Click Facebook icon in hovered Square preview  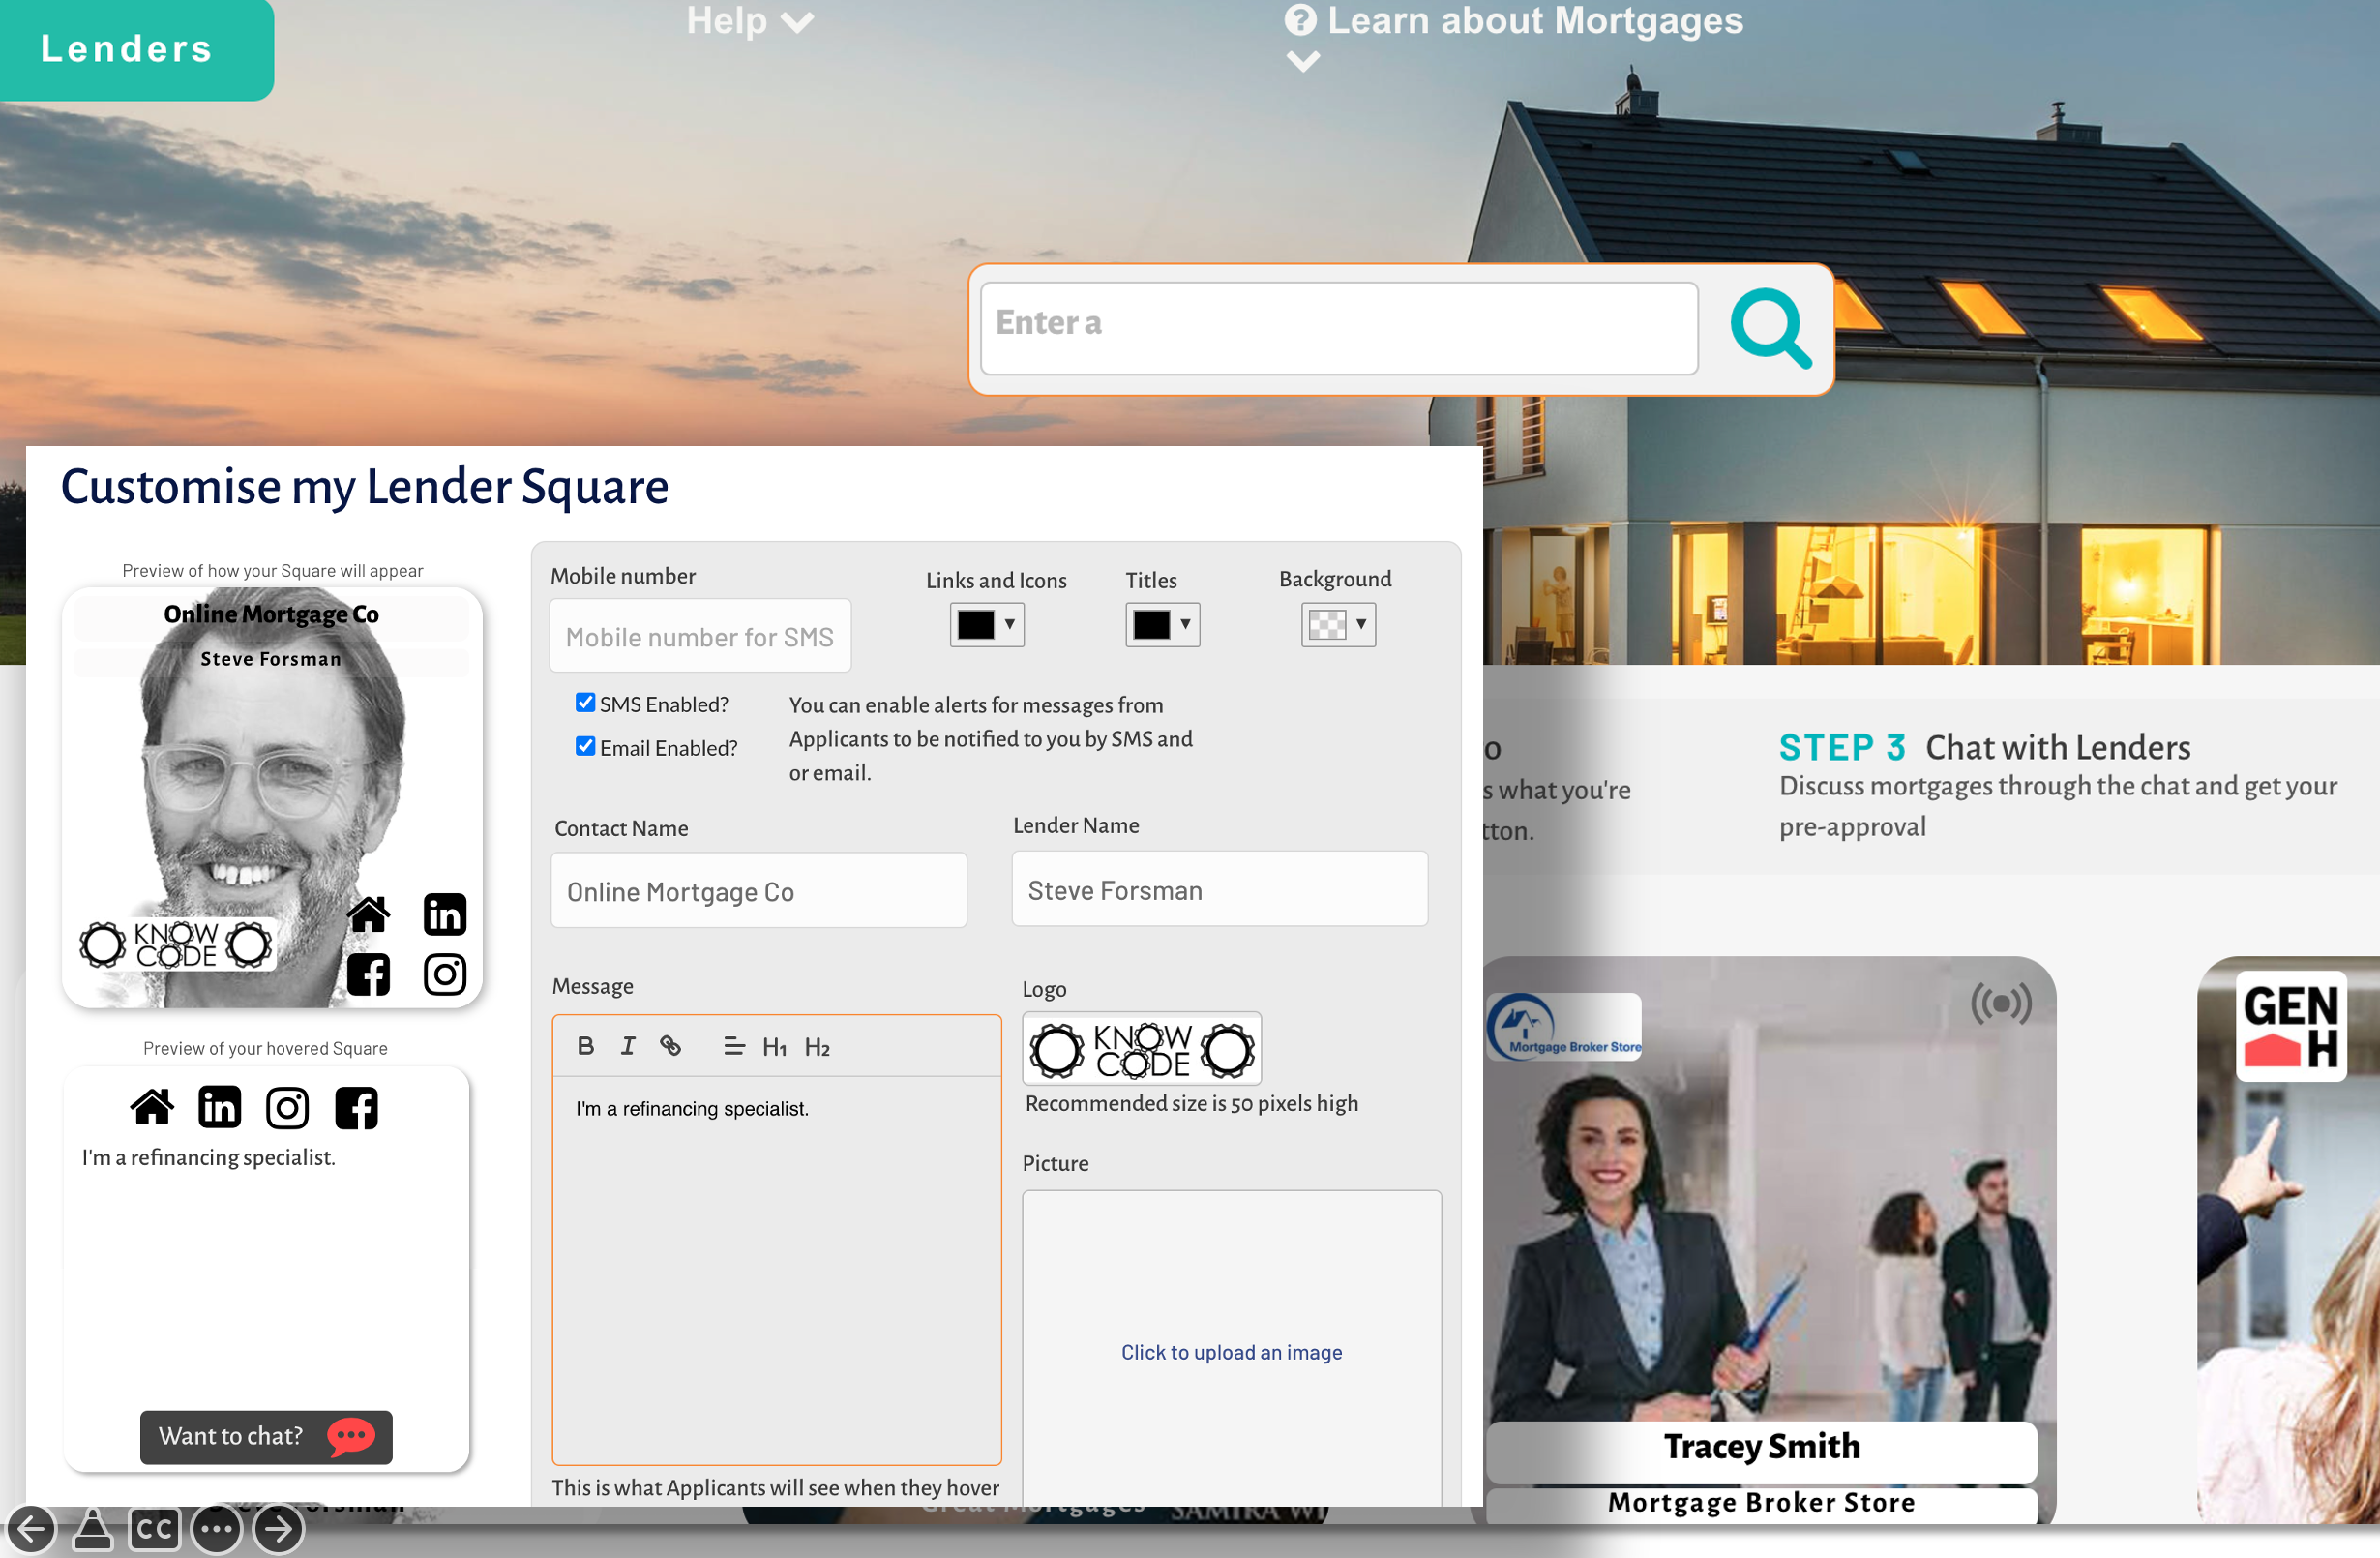(356, 1107)
